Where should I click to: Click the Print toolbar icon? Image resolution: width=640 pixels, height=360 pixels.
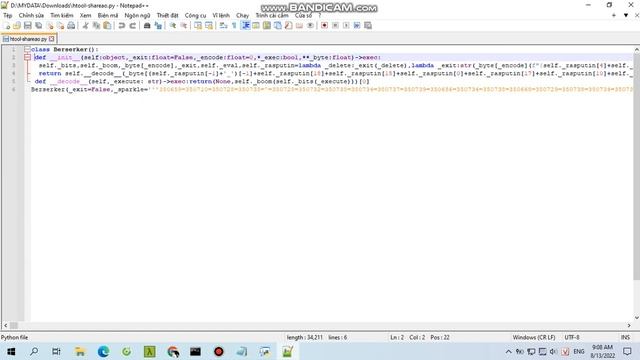pos(71,25)
